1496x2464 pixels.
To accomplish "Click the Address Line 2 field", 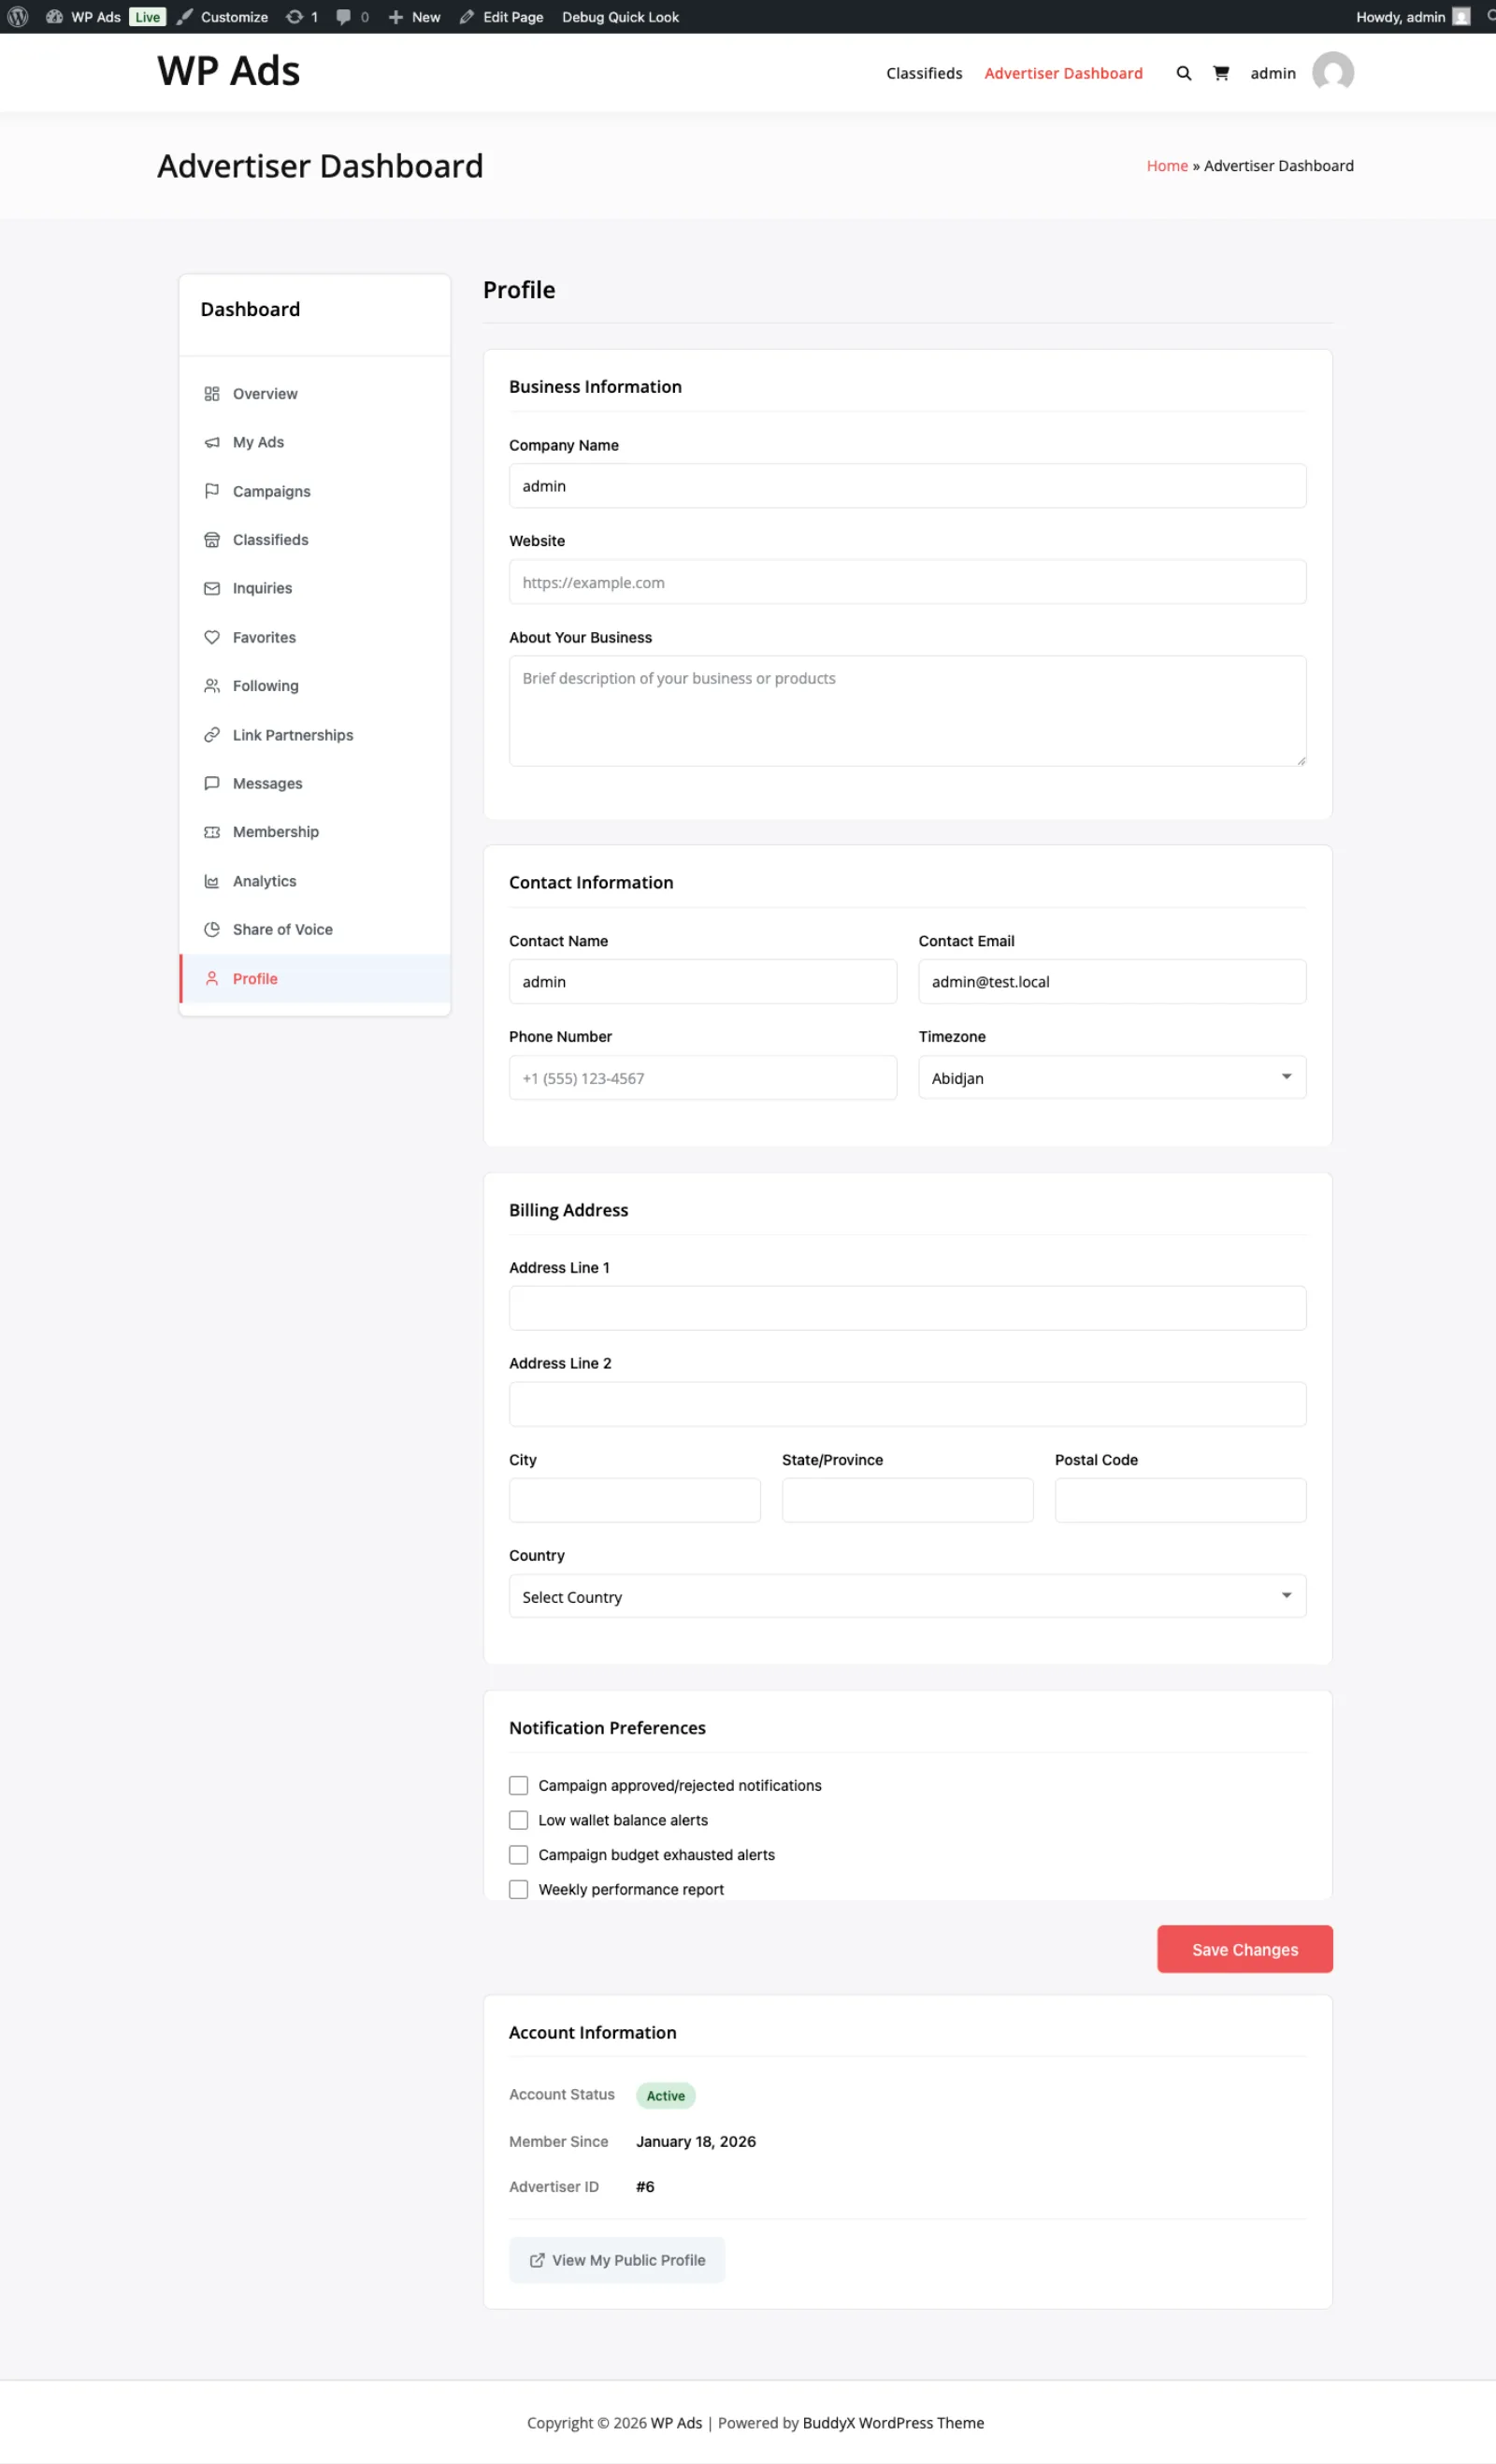I will click(907, 1404).
